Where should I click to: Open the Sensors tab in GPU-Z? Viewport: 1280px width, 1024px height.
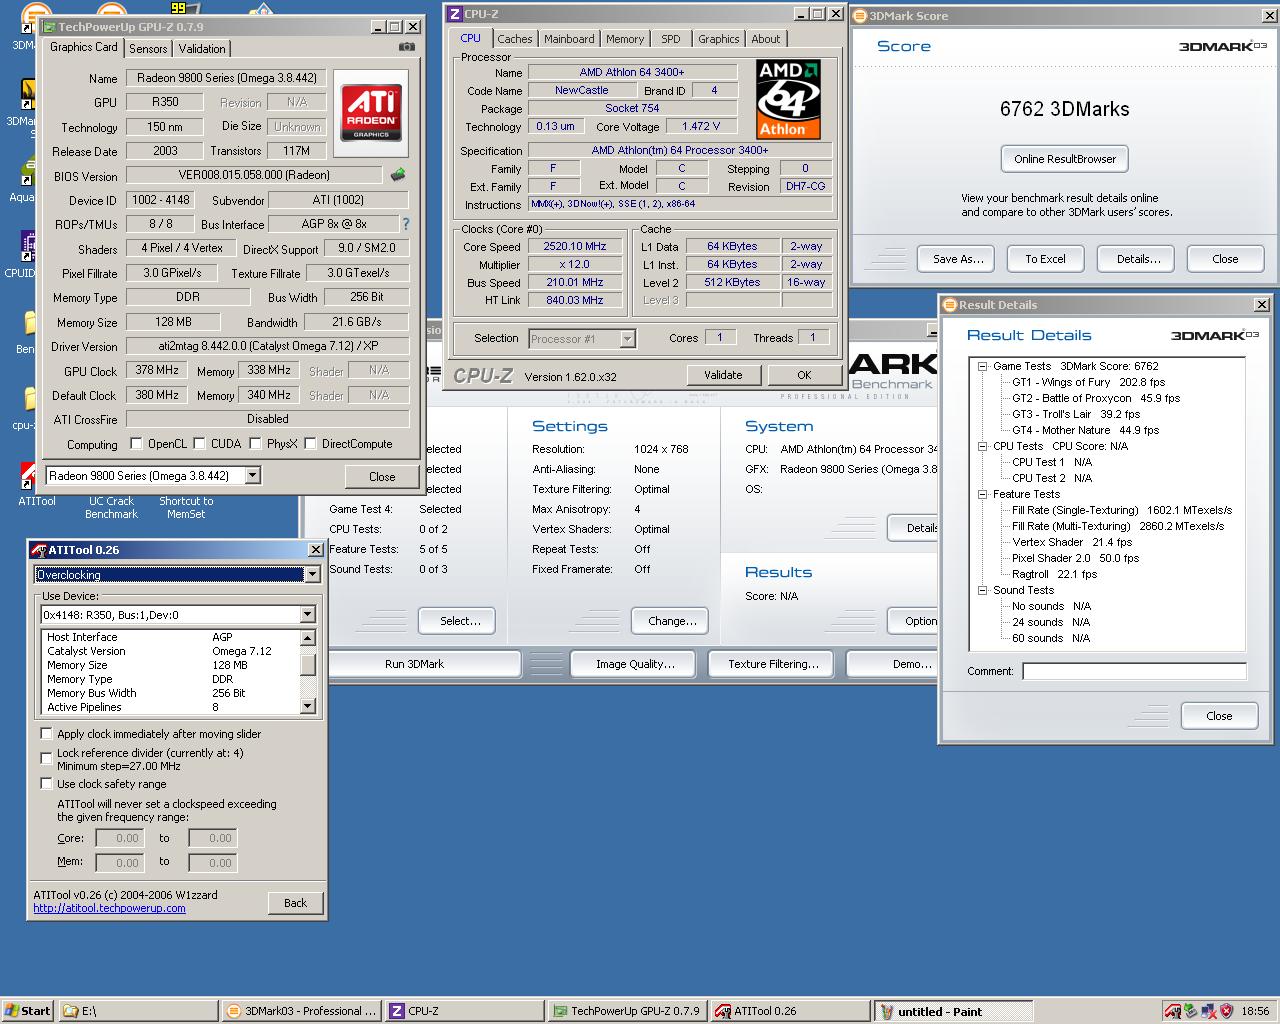coord(148,48)
